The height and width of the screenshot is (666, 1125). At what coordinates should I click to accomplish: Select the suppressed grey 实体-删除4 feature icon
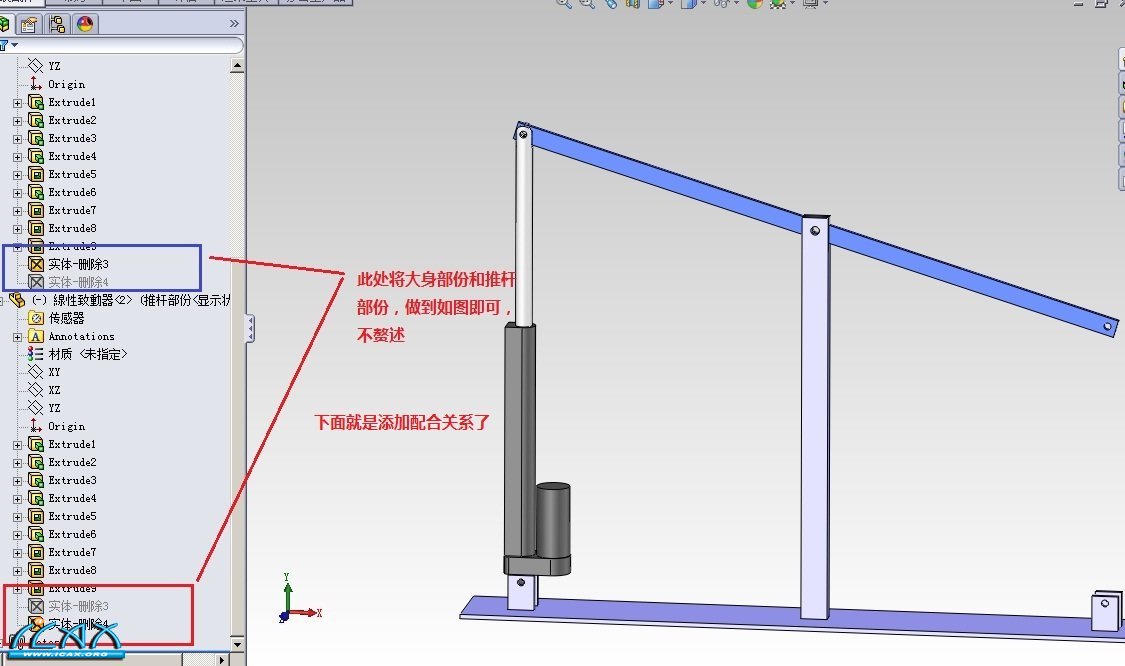36,282
